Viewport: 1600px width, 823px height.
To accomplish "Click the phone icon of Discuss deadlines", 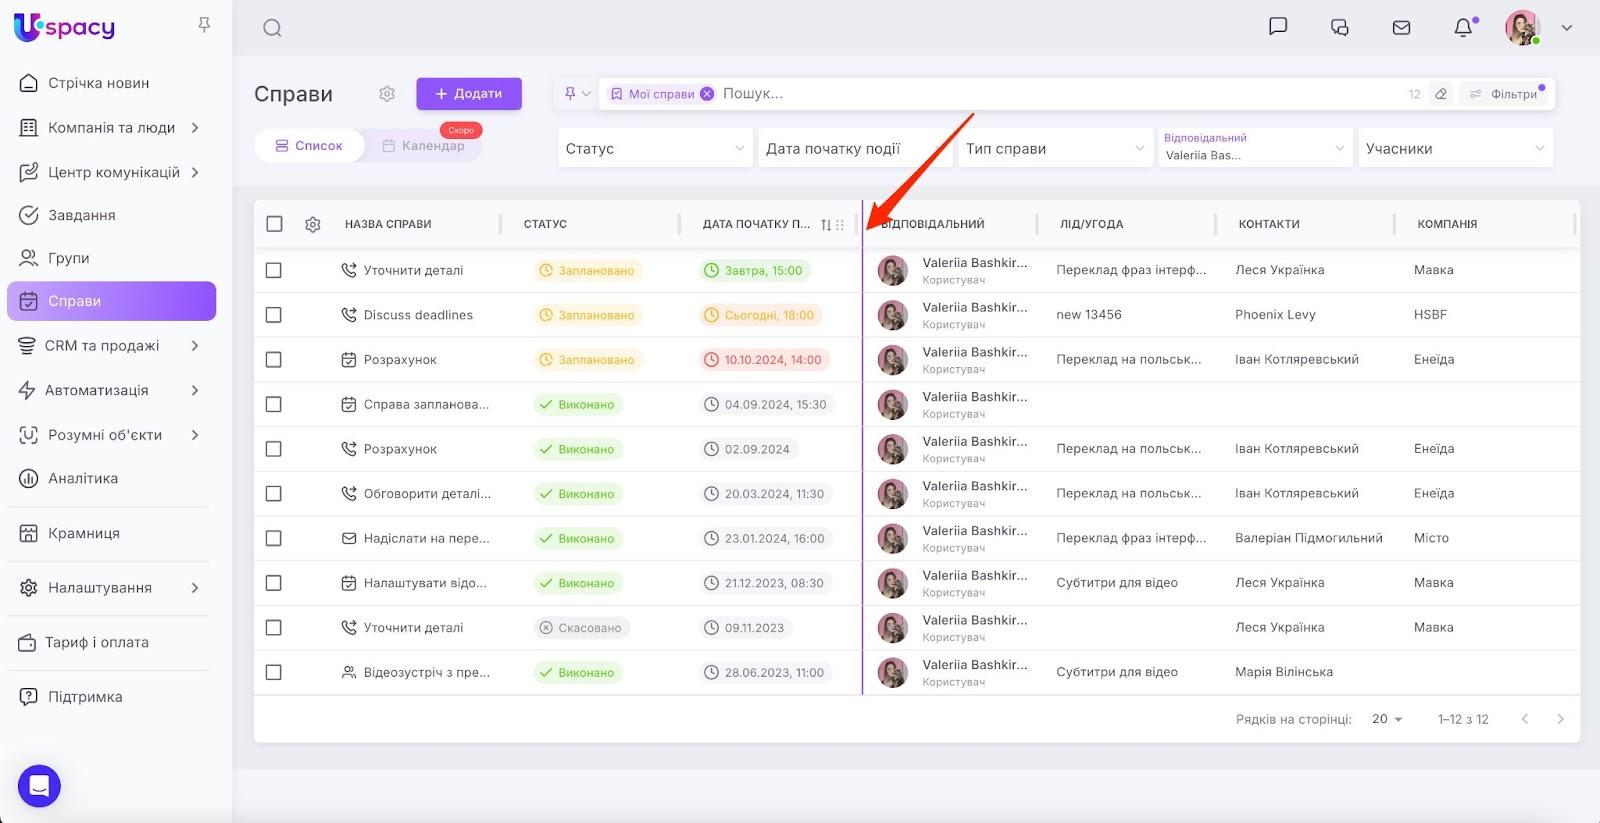I will point(349,315).
